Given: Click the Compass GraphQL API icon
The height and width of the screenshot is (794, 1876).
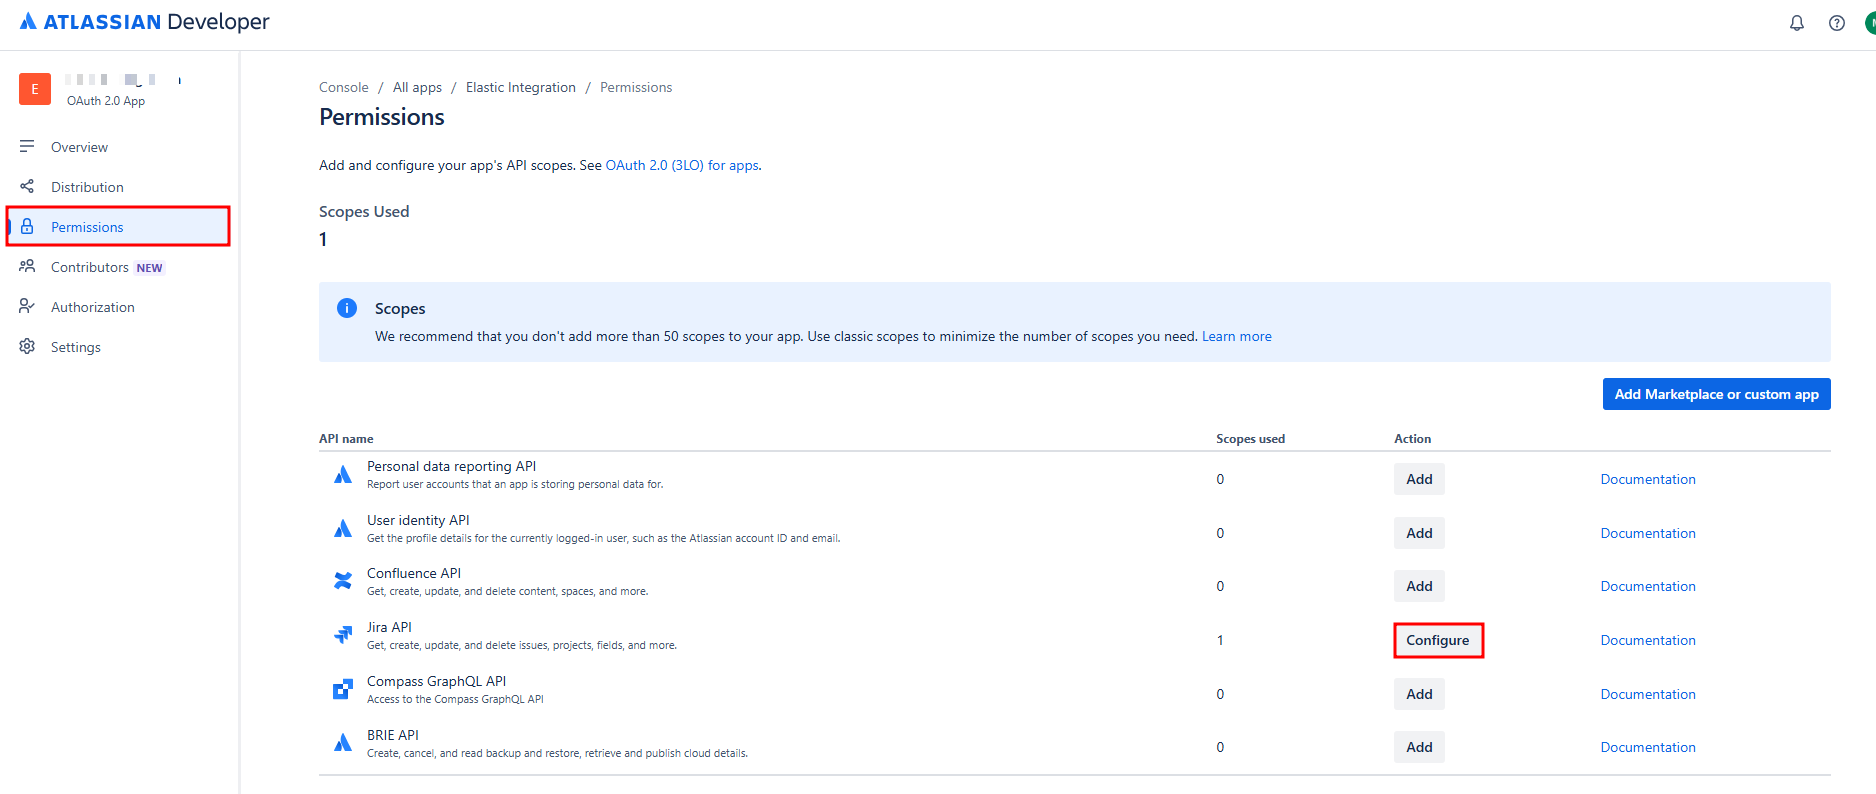Looking at the screenshot, I should pyautogui.click(x=343, y=689).
